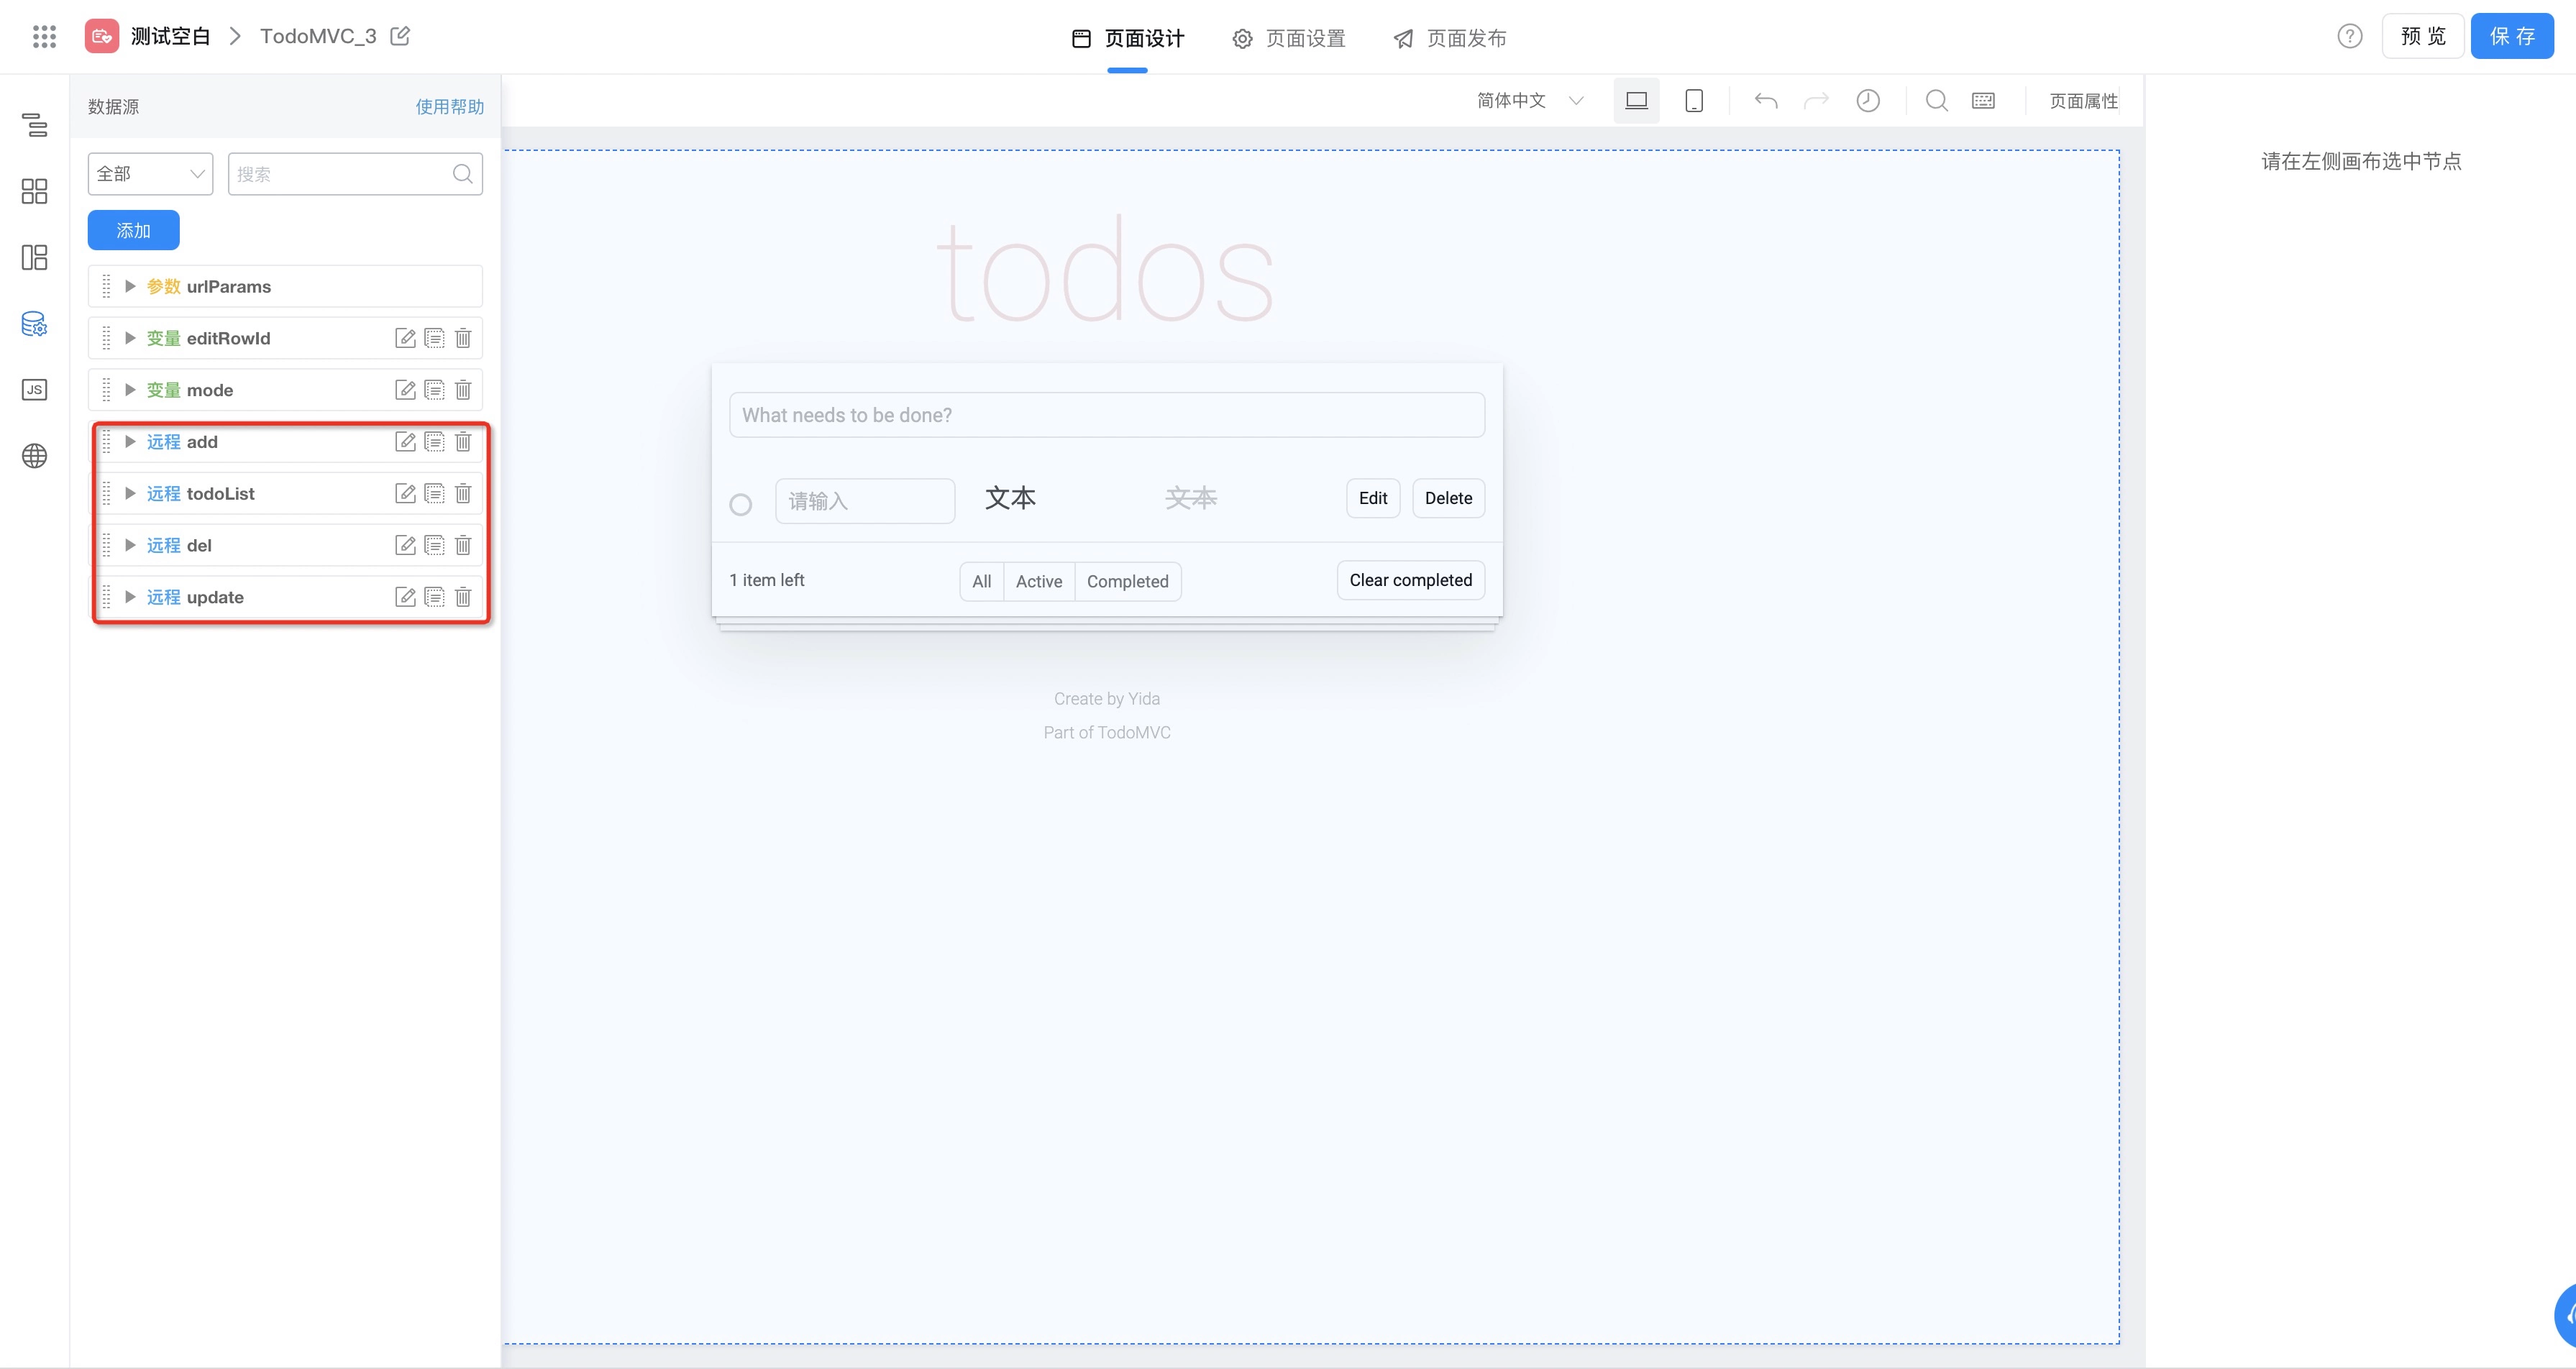The image size is (2576, 1369).
Task: Toggle the todo item radio circle
Action: pyautogui.click(x=740, y=504)
